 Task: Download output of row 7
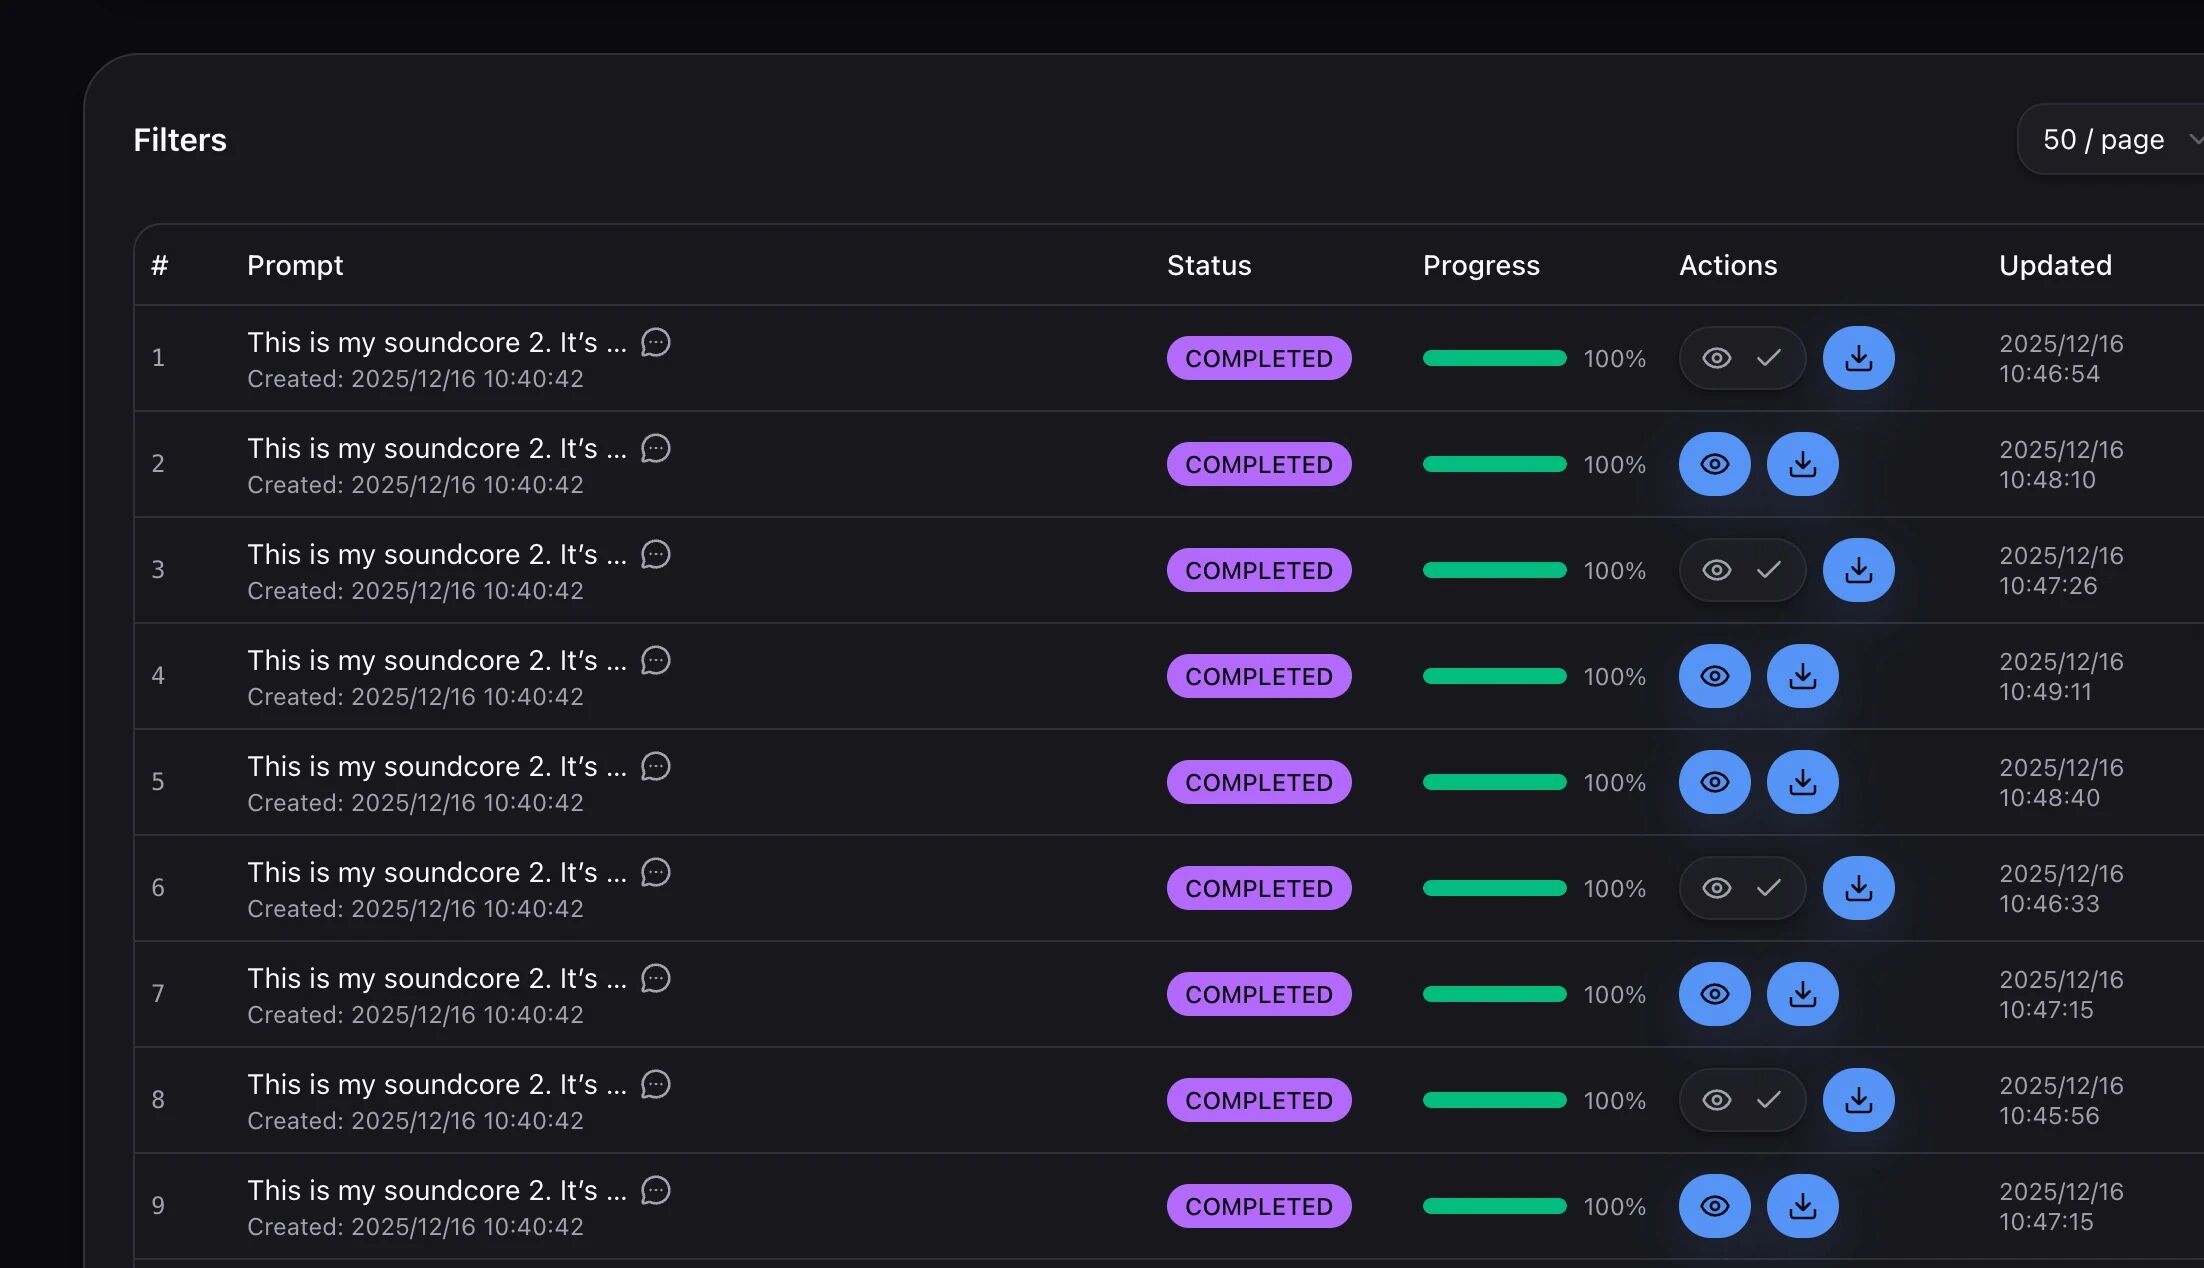[x=1802, y=994]
